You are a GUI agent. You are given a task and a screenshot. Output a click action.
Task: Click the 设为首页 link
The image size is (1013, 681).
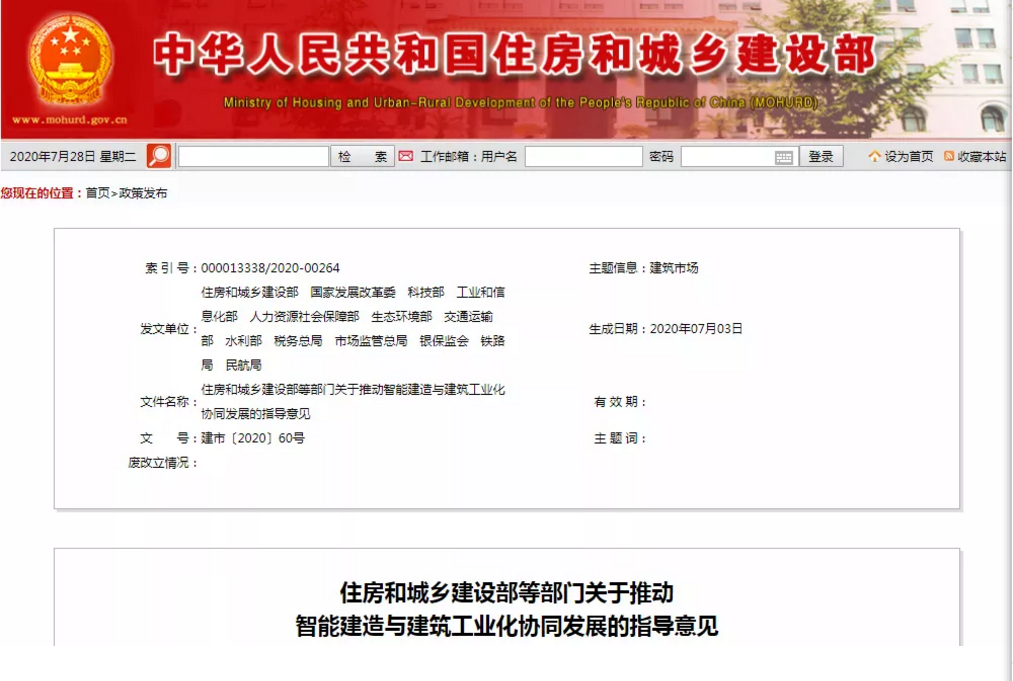point(908,157)
